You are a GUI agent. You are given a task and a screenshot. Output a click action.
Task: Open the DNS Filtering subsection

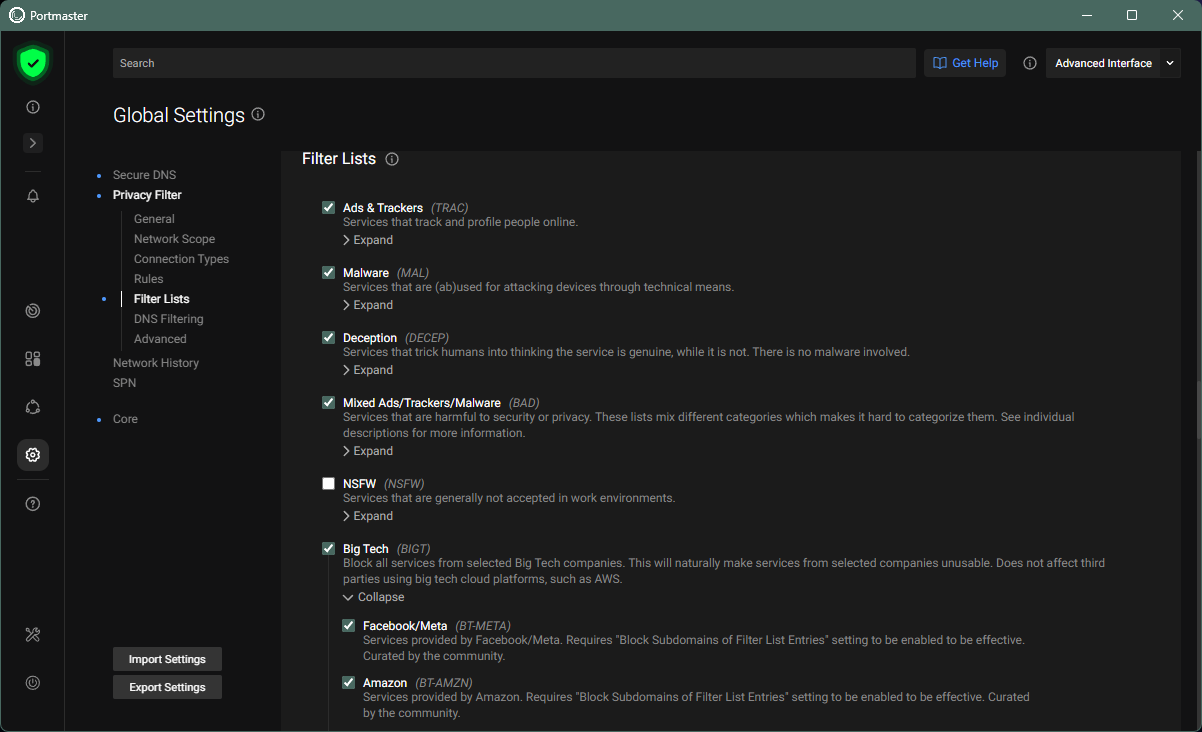(x=168, y=319)
